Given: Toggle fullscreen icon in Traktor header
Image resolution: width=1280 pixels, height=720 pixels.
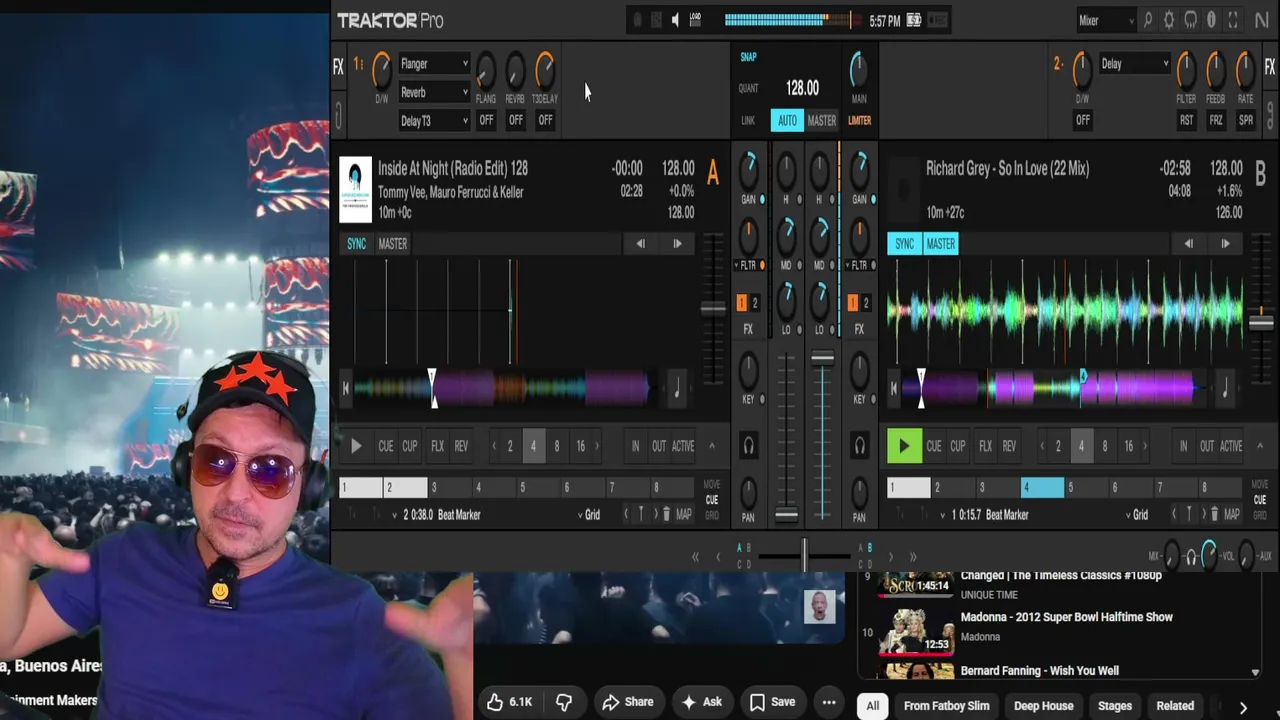Looking at the screenshot, I should pos(1233,20).
